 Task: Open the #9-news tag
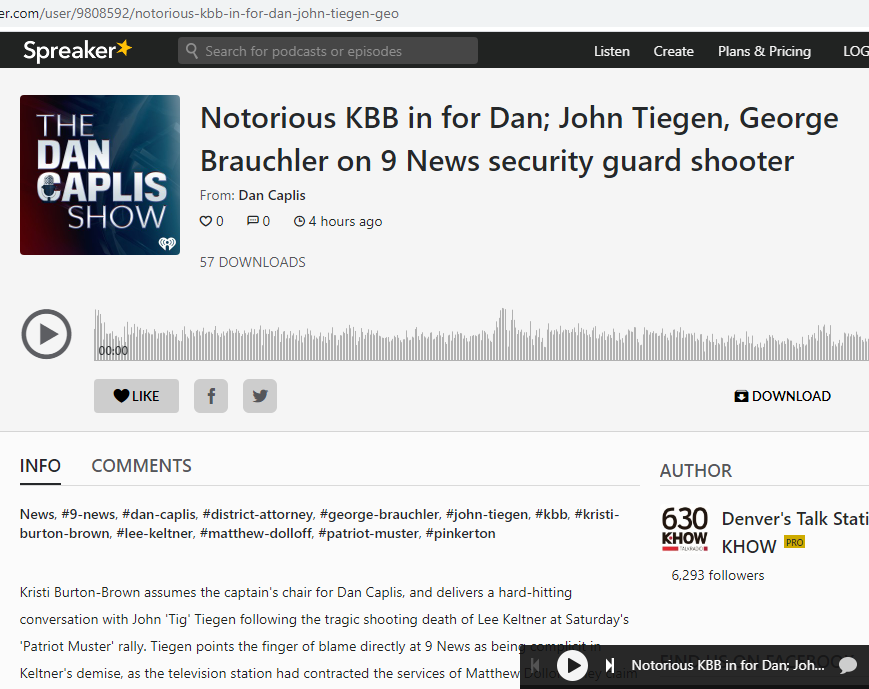point(88,514)
